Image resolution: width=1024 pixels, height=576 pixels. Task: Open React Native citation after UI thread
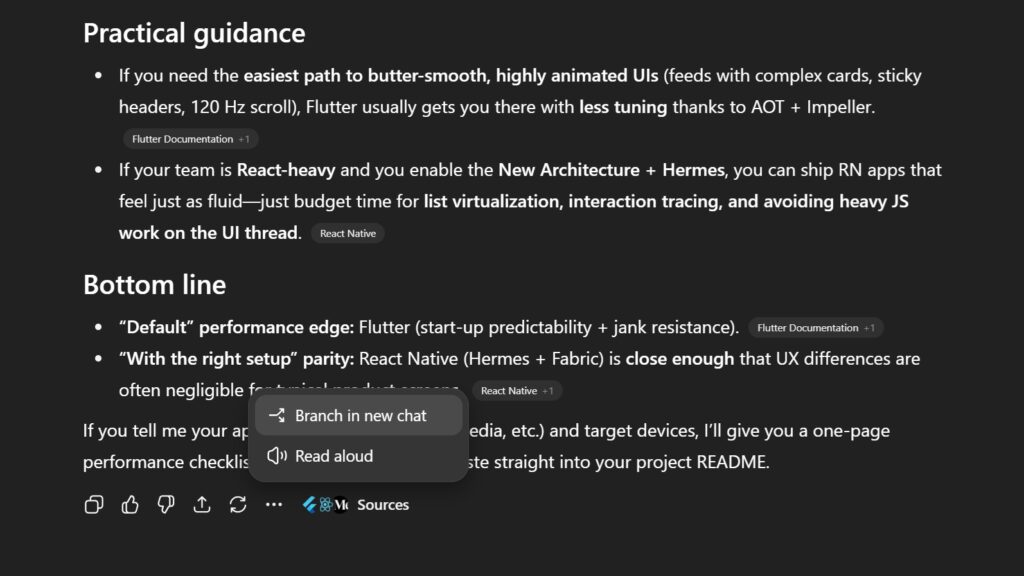point(347,233)
